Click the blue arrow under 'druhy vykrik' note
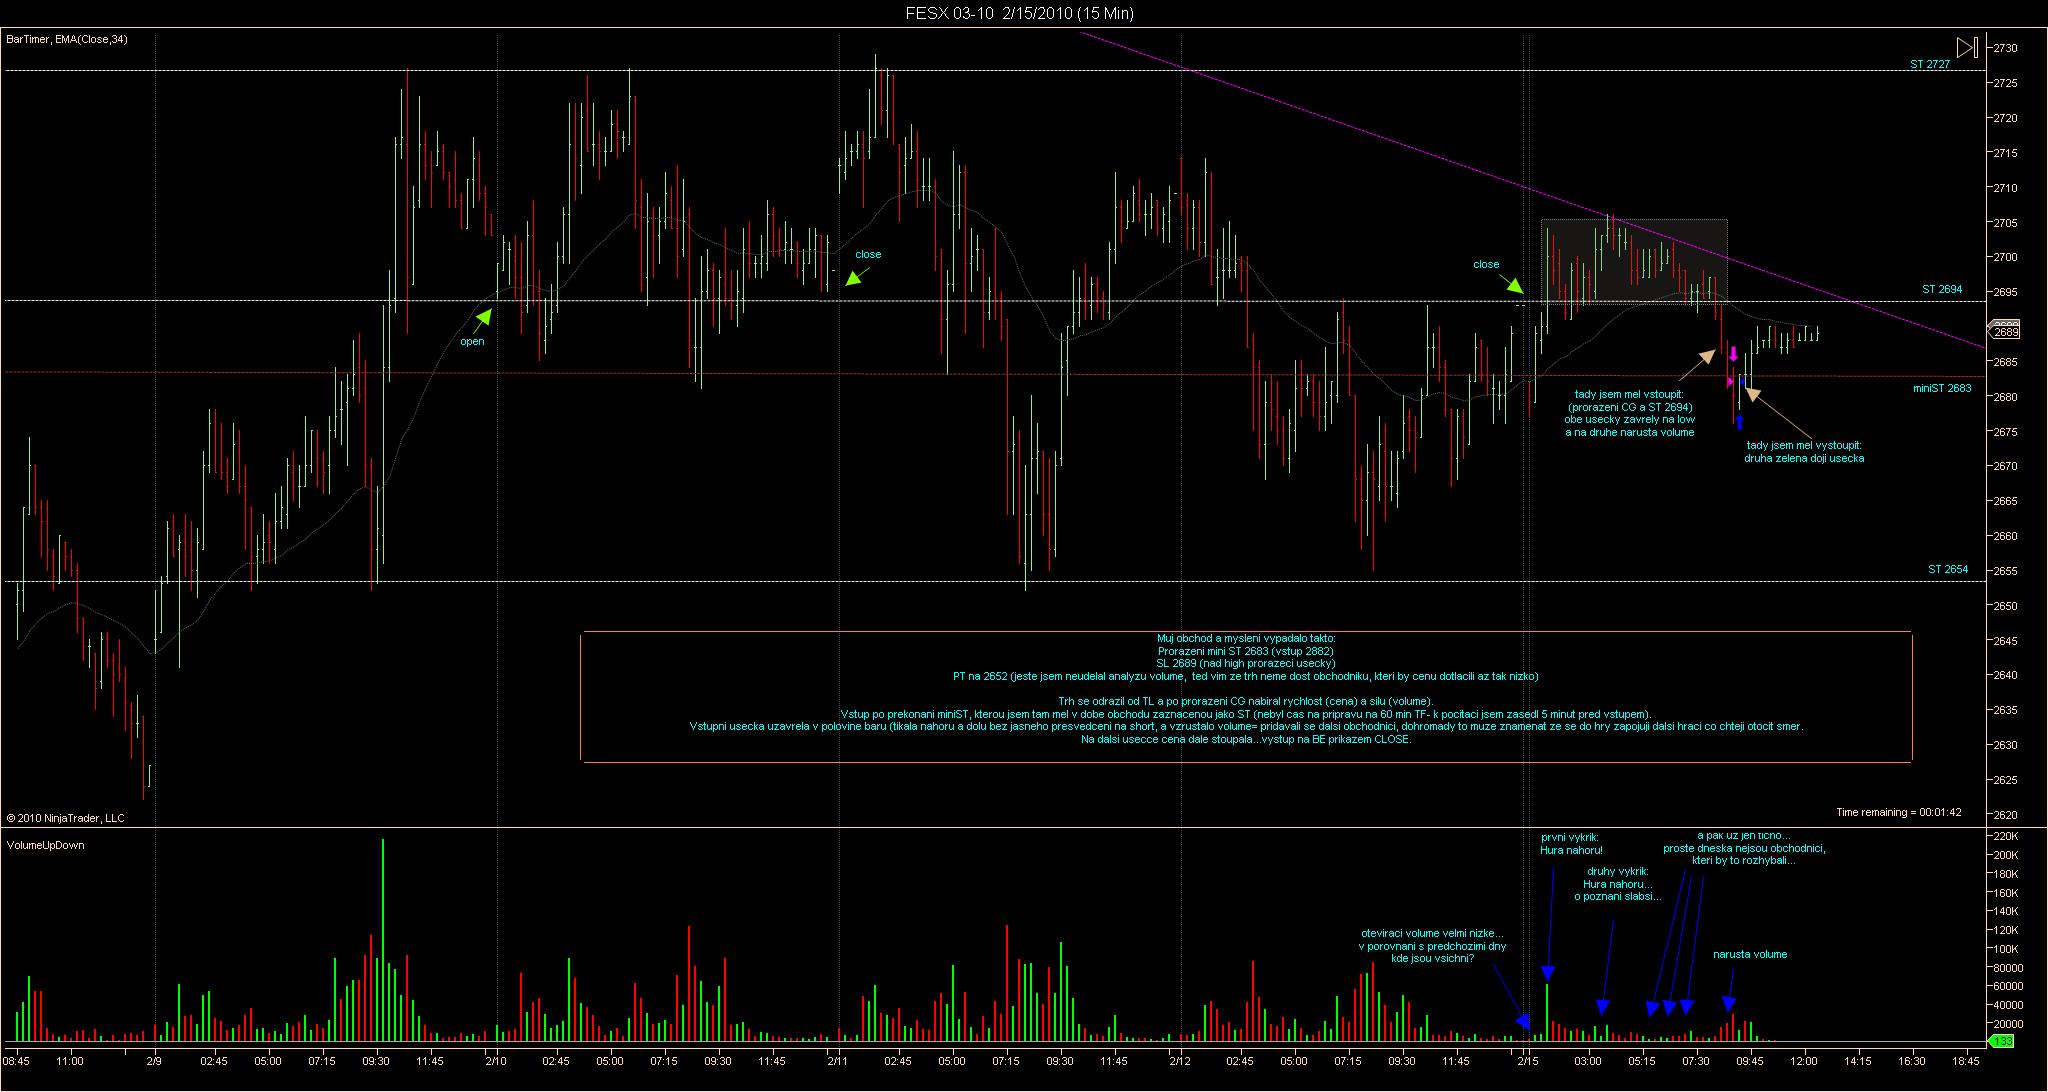This screenshot has height=1092, width=2048. point(1602,1006)
